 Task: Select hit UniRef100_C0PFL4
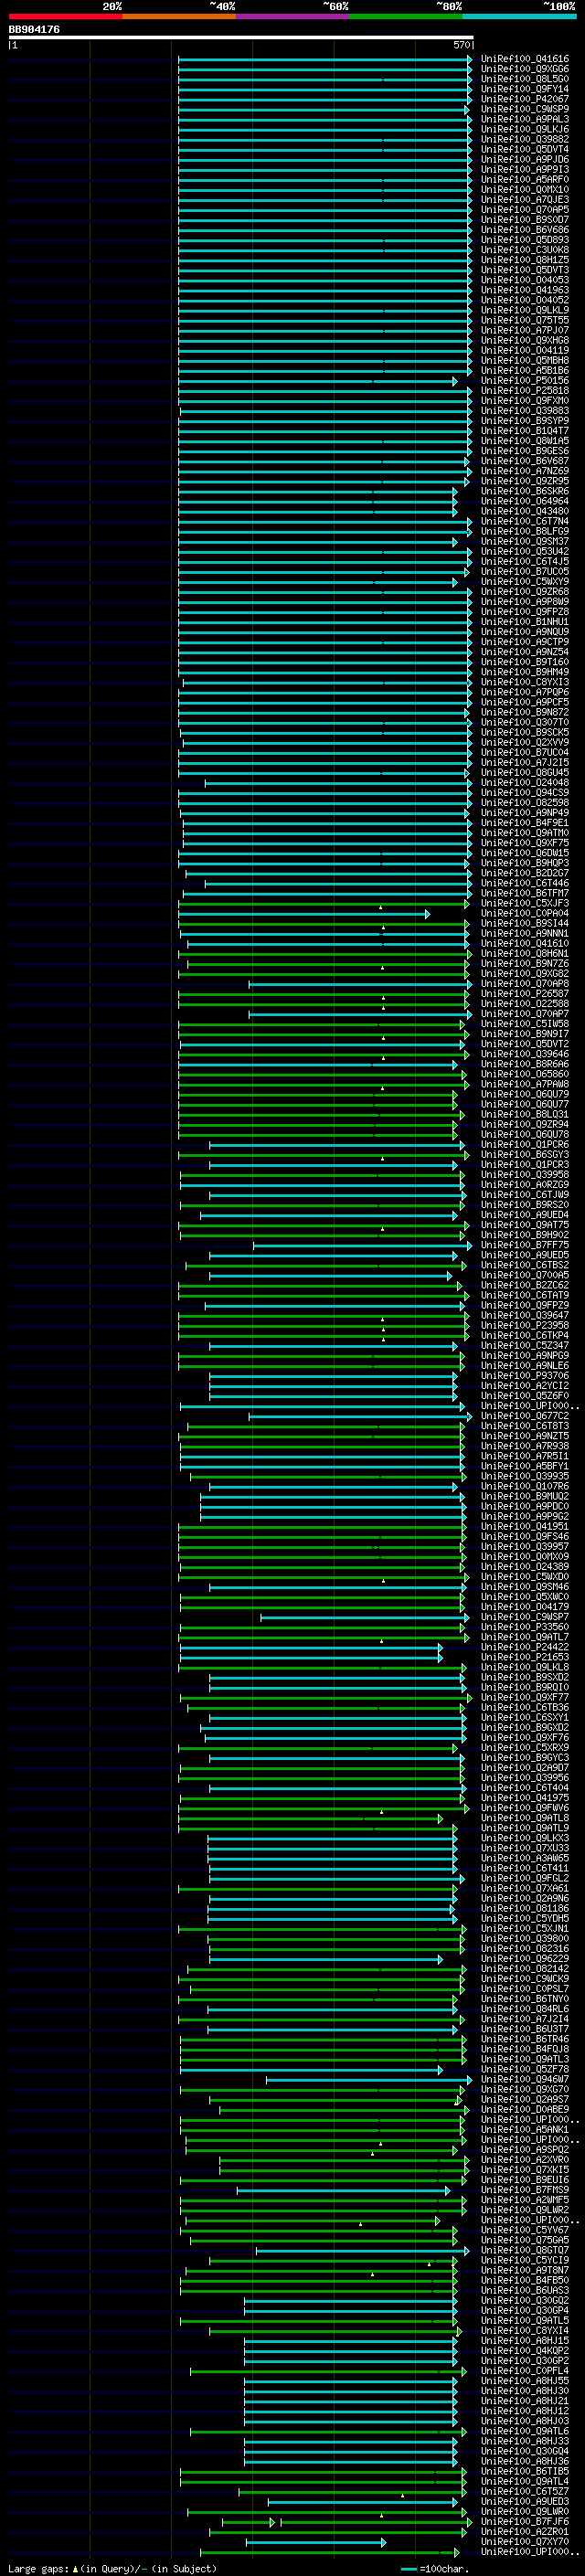coord(525,2371)
